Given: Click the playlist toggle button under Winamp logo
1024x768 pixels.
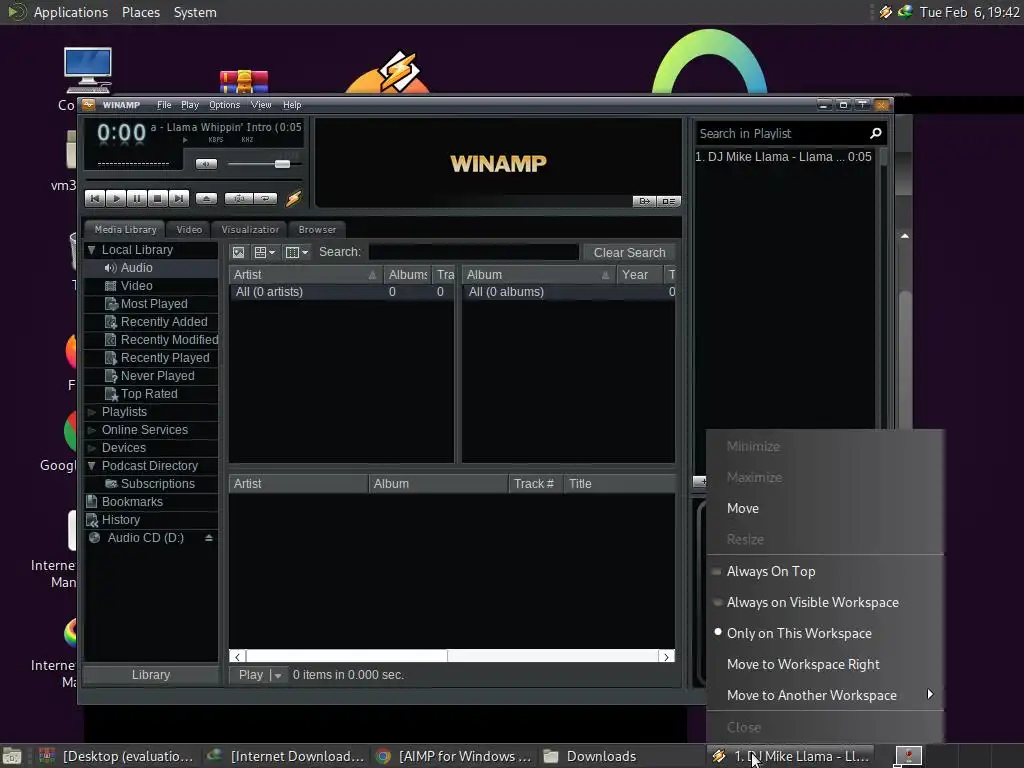Looking at the screenshot, I should coord(669,201).
